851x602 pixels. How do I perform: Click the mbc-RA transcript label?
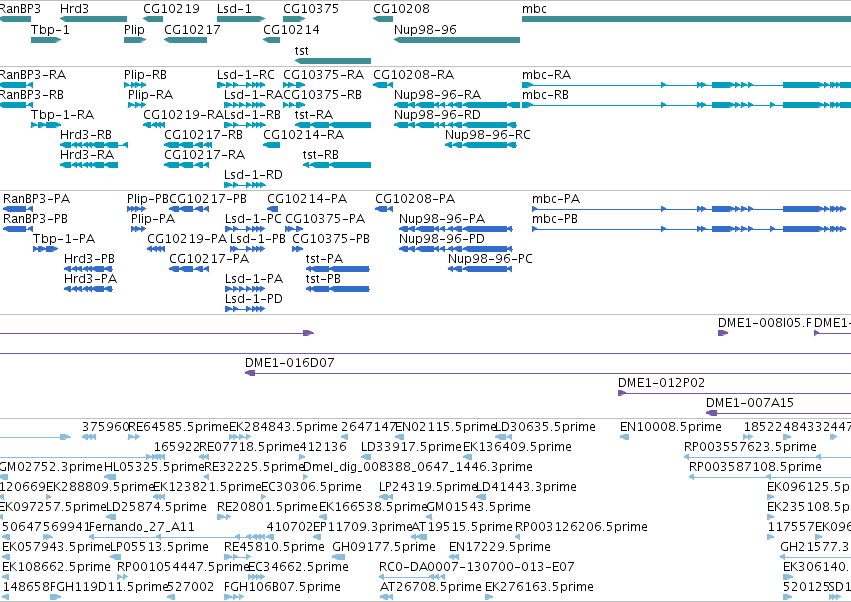[547, 74]
